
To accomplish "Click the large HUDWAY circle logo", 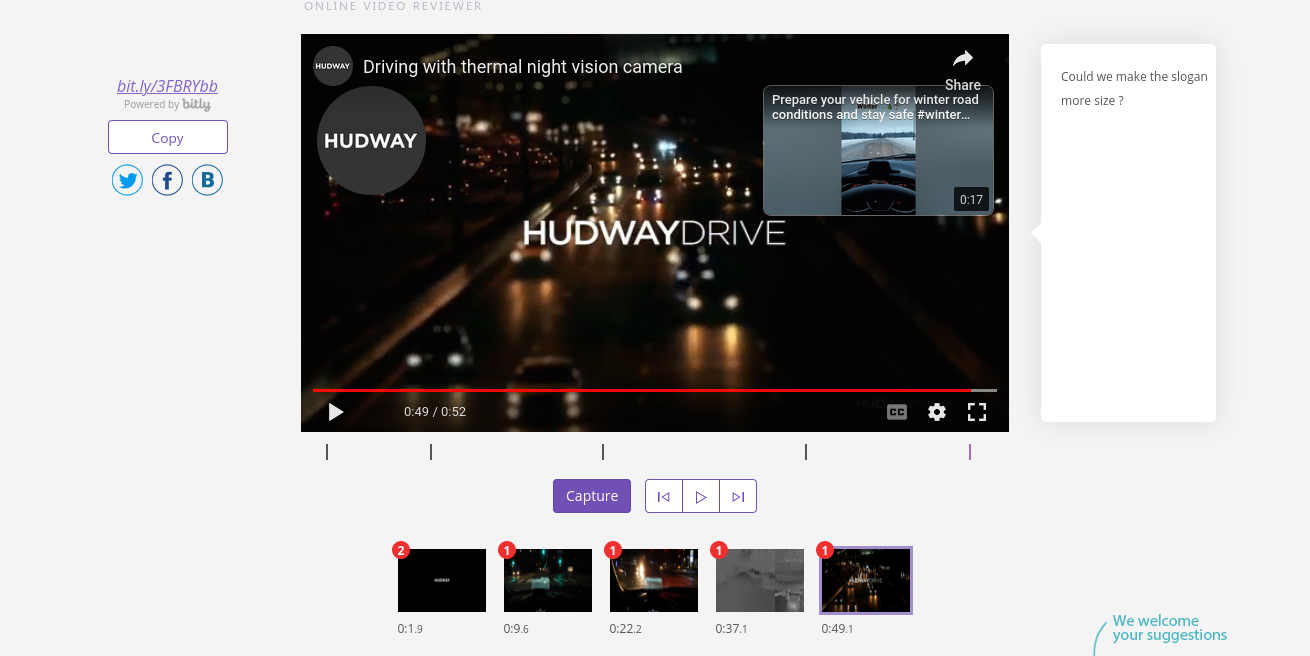I will pyautogui.click(x=371, y=140).
